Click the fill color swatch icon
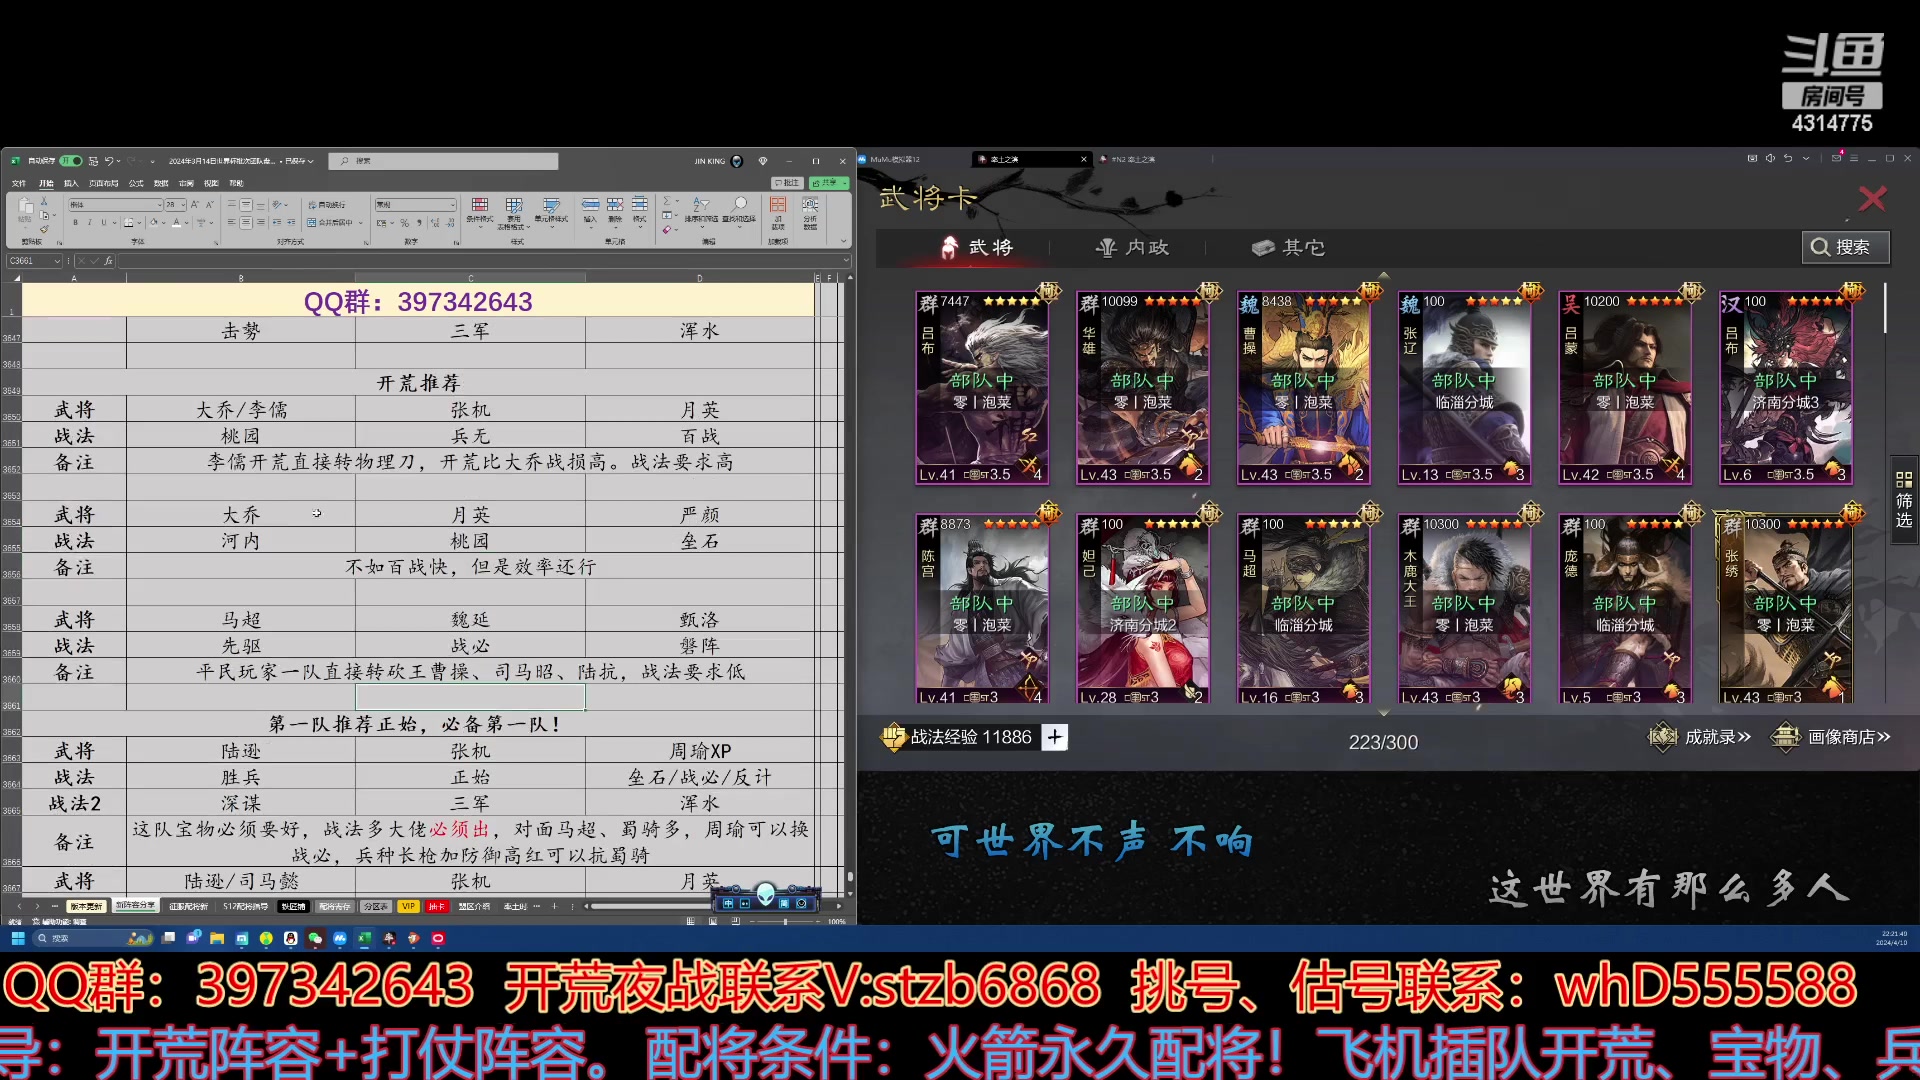Image resolution: width=1920 pixels, height=1080 pixels. coord(153,223)
